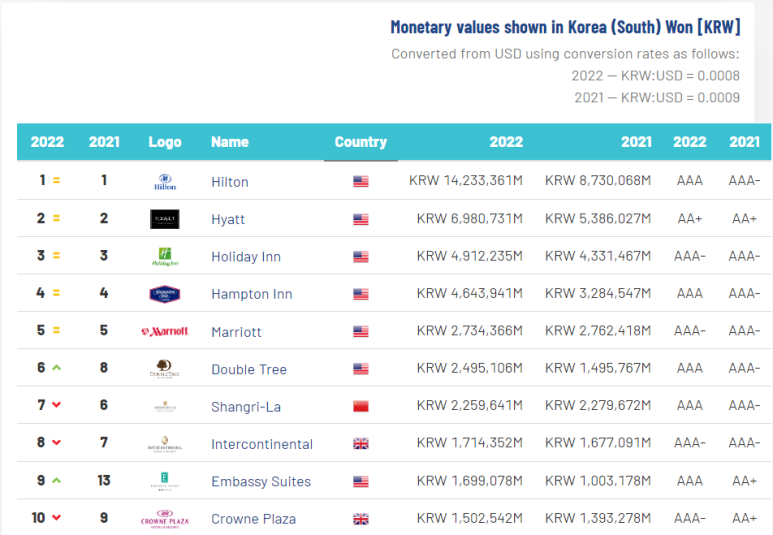
Task: Open the Crowne Plaza brand link
Action: coord(253,519)
